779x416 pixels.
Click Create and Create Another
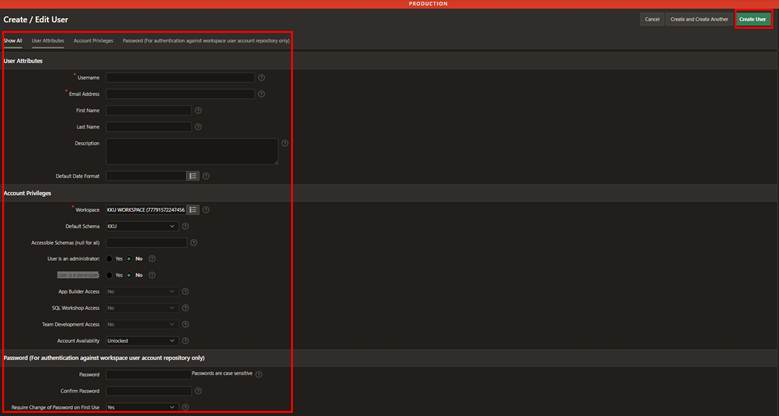(699, 19)
